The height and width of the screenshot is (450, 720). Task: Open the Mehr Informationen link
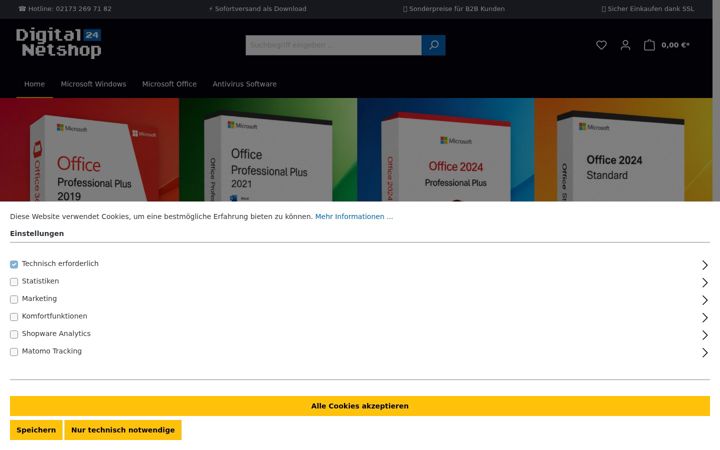coord(354,216)
